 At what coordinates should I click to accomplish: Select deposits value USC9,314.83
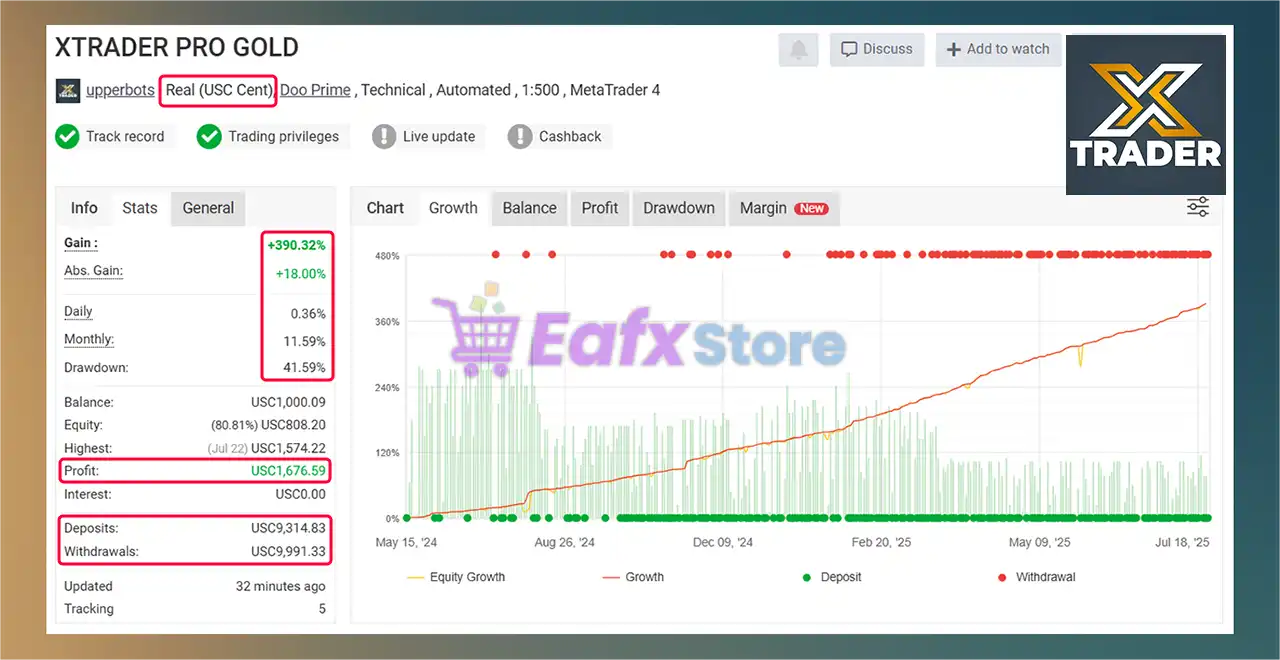point(288,528)
